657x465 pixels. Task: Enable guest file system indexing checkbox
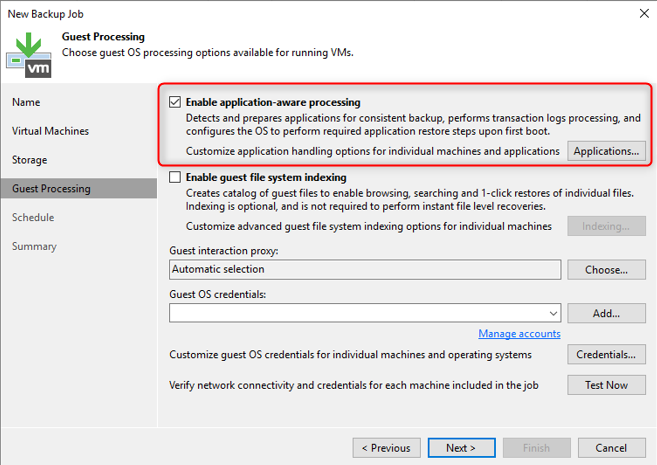(176, 178)
